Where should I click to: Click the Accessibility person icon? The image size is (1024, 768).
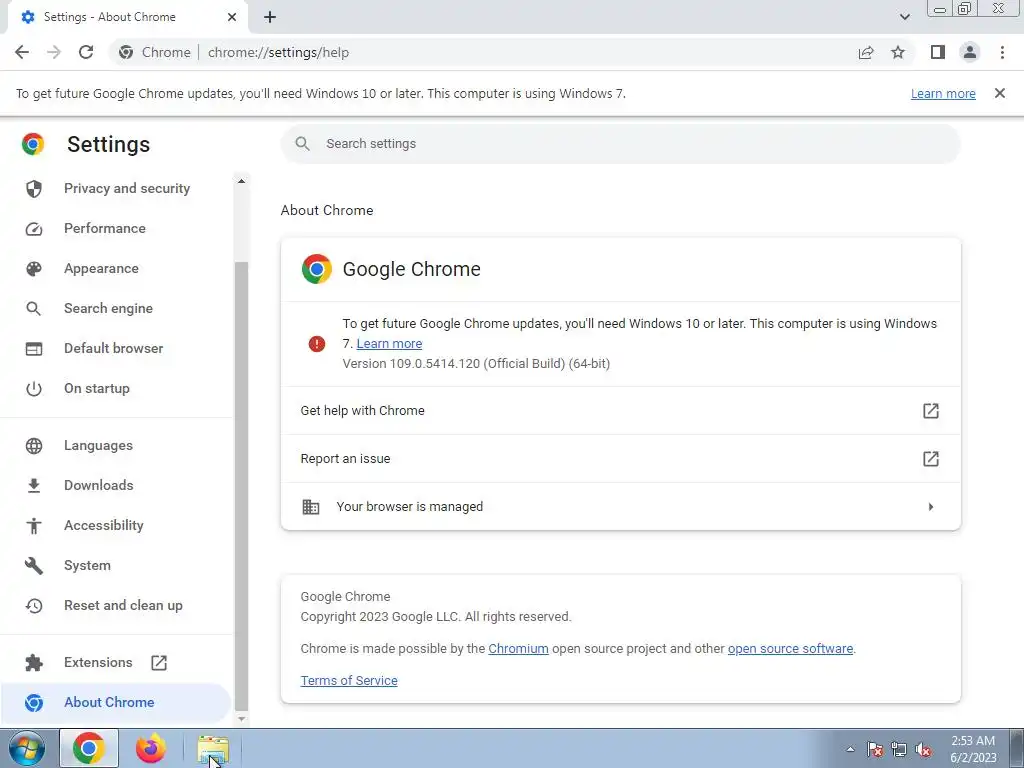(34, 525)
